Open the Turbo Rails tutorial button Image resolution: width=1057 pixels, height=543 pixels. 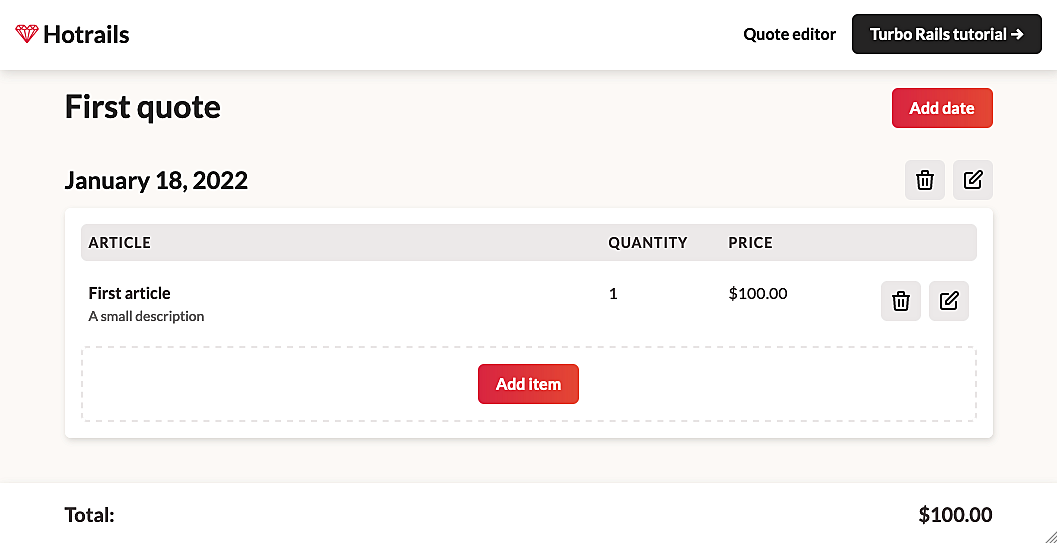[946, 34]
